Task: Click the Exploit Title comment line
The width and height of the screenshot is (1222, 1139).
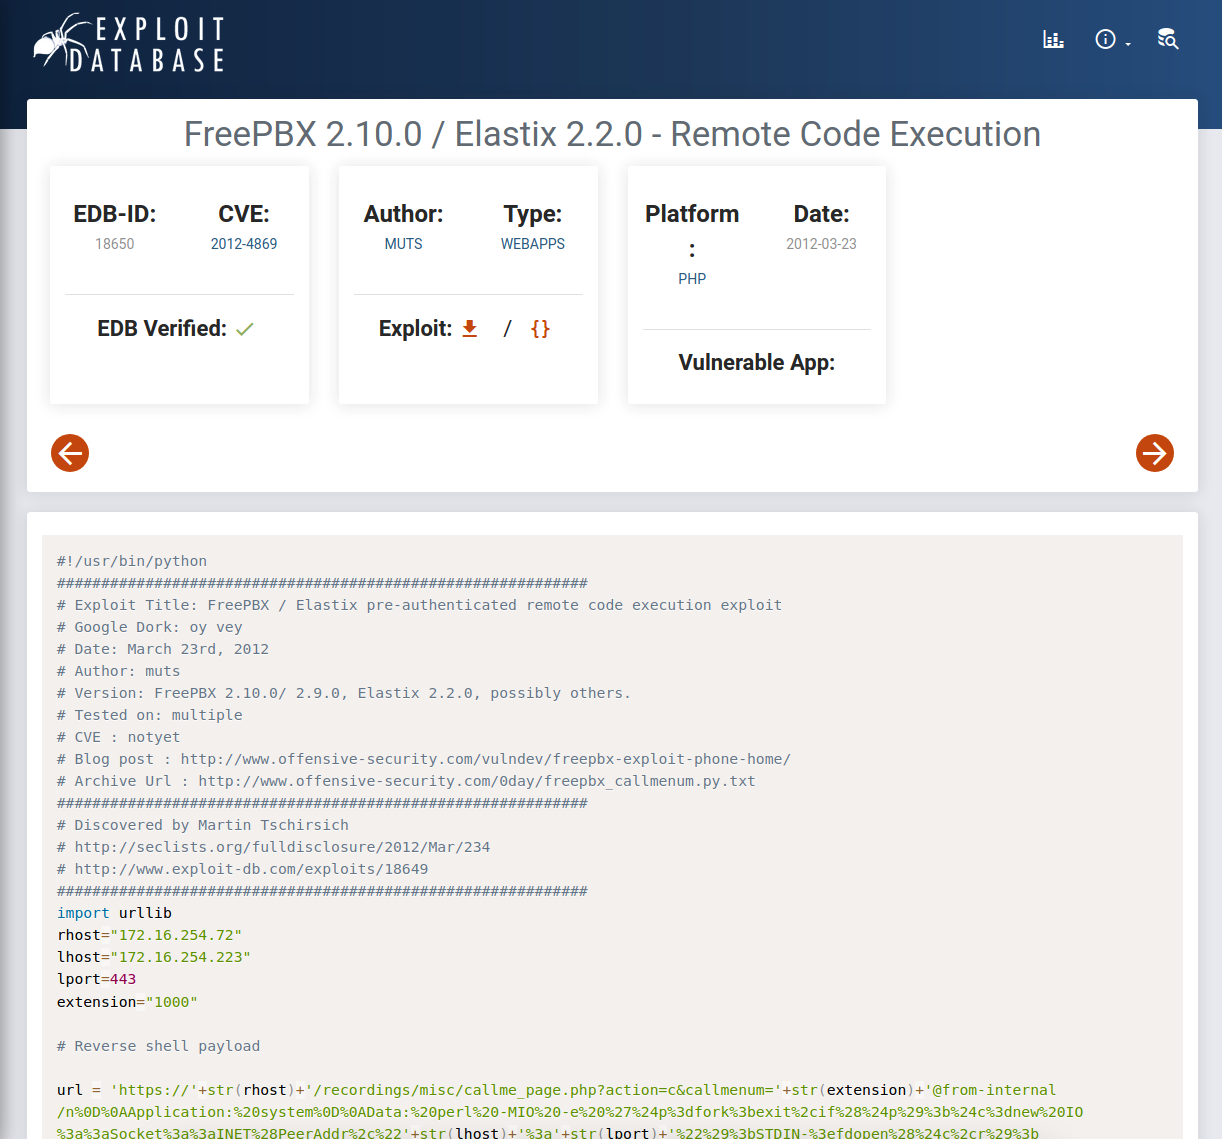Action: [420, 605]
